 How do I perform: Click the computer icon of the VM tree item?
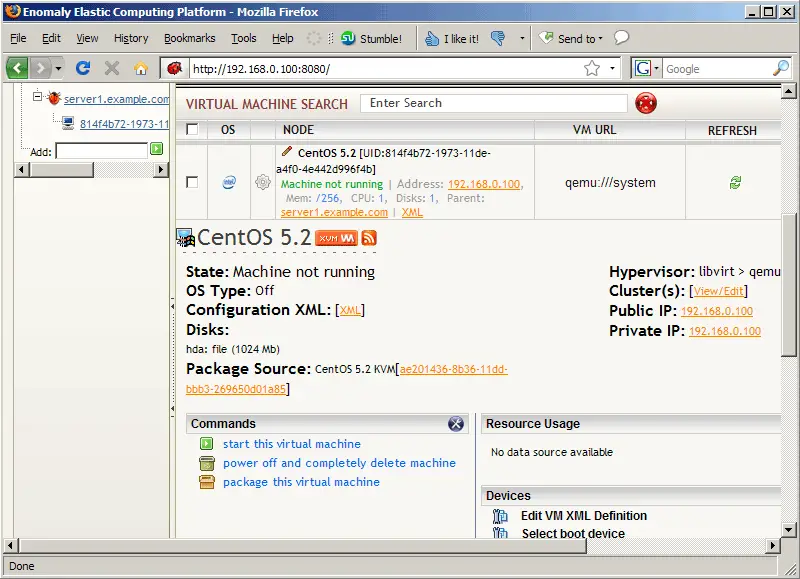point(68,123)
